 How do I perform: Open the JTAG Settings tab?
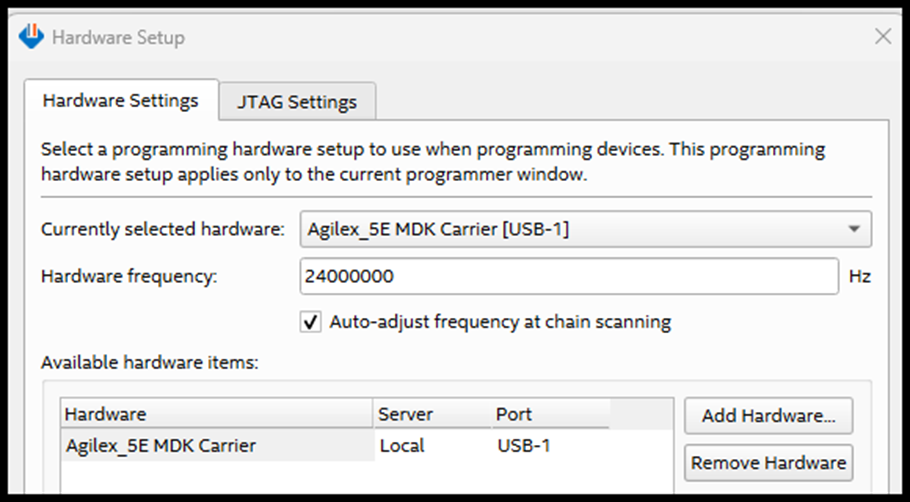tap(297, 102)
